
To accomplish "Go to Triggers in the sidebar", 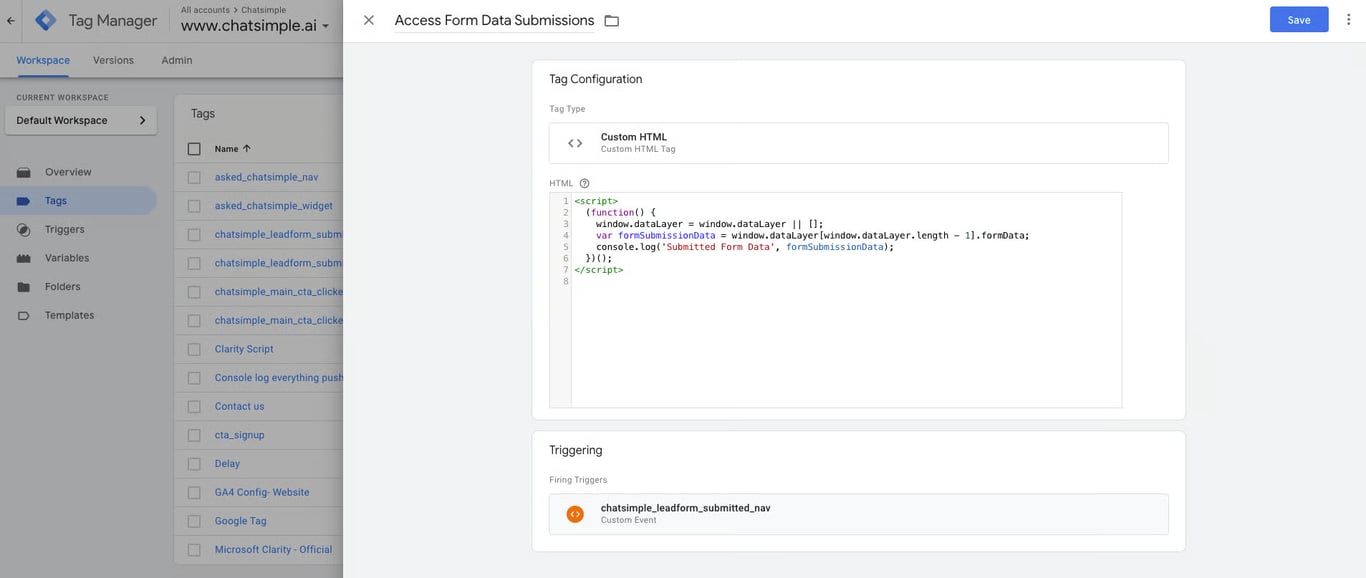I will point(64,229).
